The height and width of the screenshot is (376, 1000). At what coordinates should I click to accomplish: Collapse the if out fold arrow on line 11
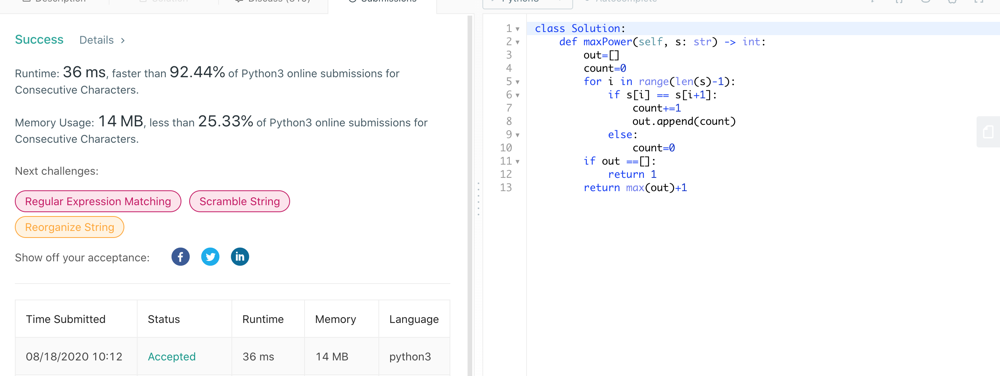[x=517, y=161]
